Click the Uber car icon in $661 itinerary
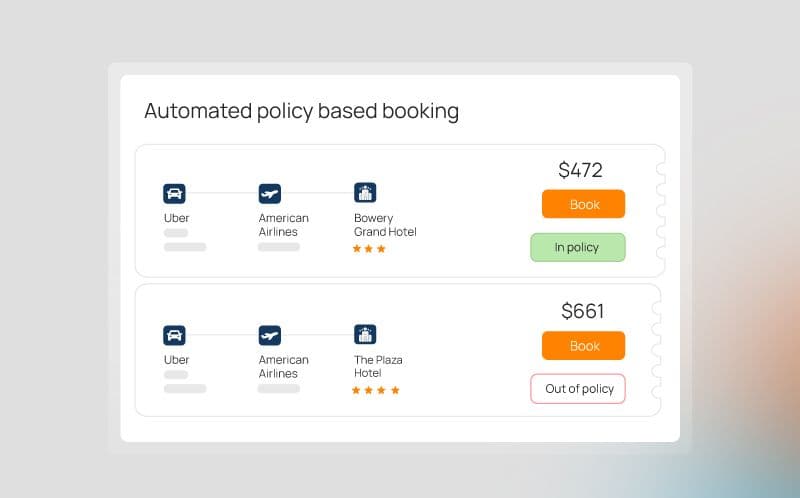The image size is (800, 498). pyautogui.click(x=174, y=335)
